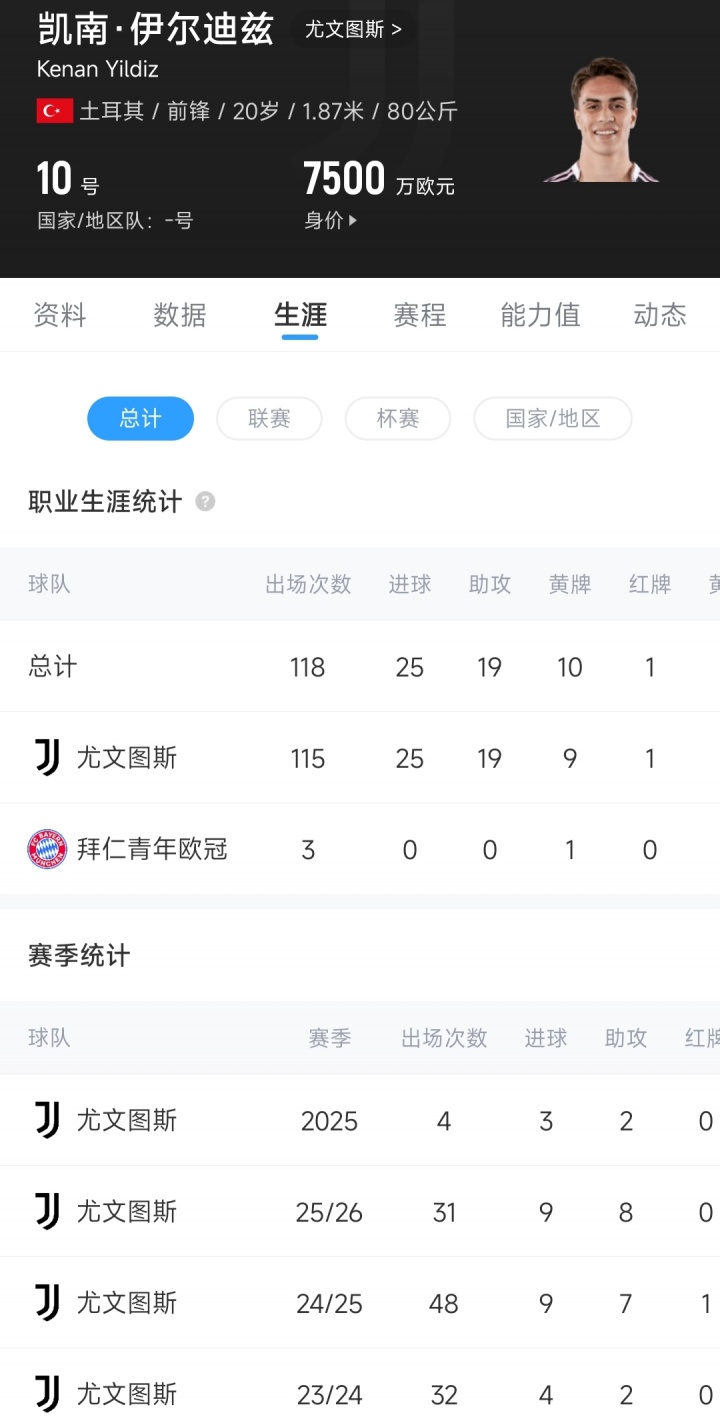Viewport: 720px width, 1425px height.
Task: Tap Kenan Yildiz's player portrait
Action: pos(602,120)
